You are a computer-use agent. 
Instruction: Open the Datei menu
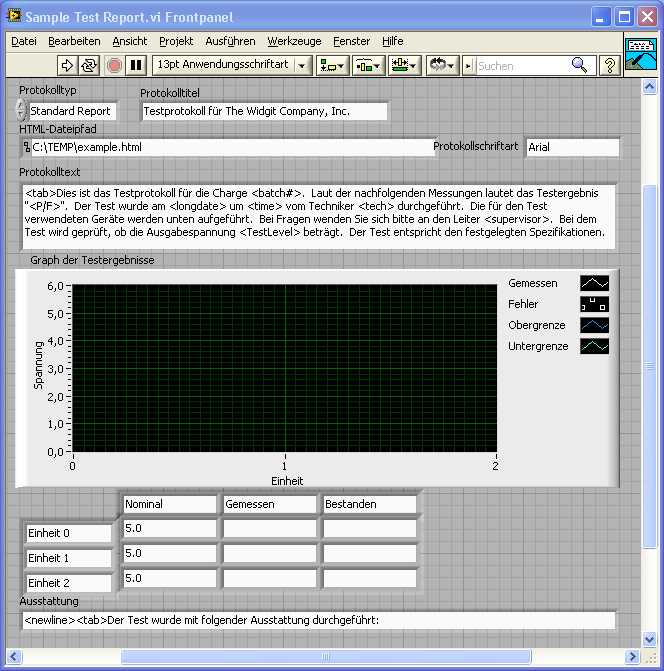(x=24, y=41)
